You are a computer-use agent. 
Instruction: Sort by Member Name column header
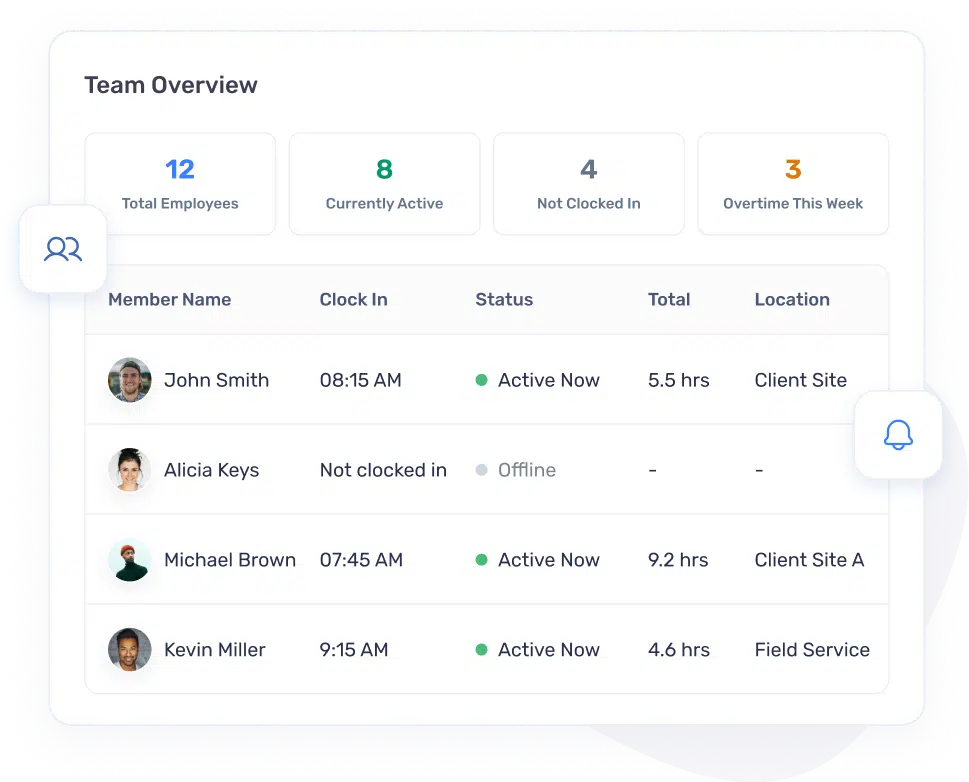click(169, 299)
